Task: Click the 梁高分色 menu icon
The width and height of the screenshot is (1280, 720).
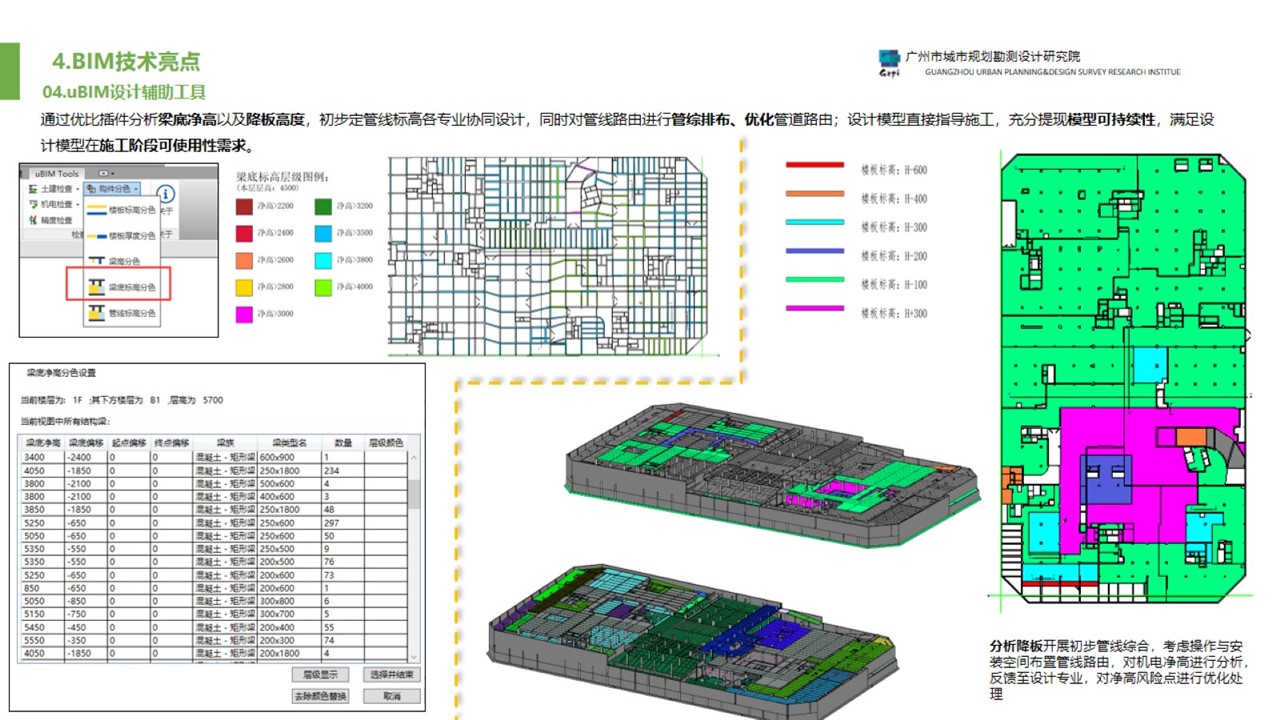Action: (96, 260)
